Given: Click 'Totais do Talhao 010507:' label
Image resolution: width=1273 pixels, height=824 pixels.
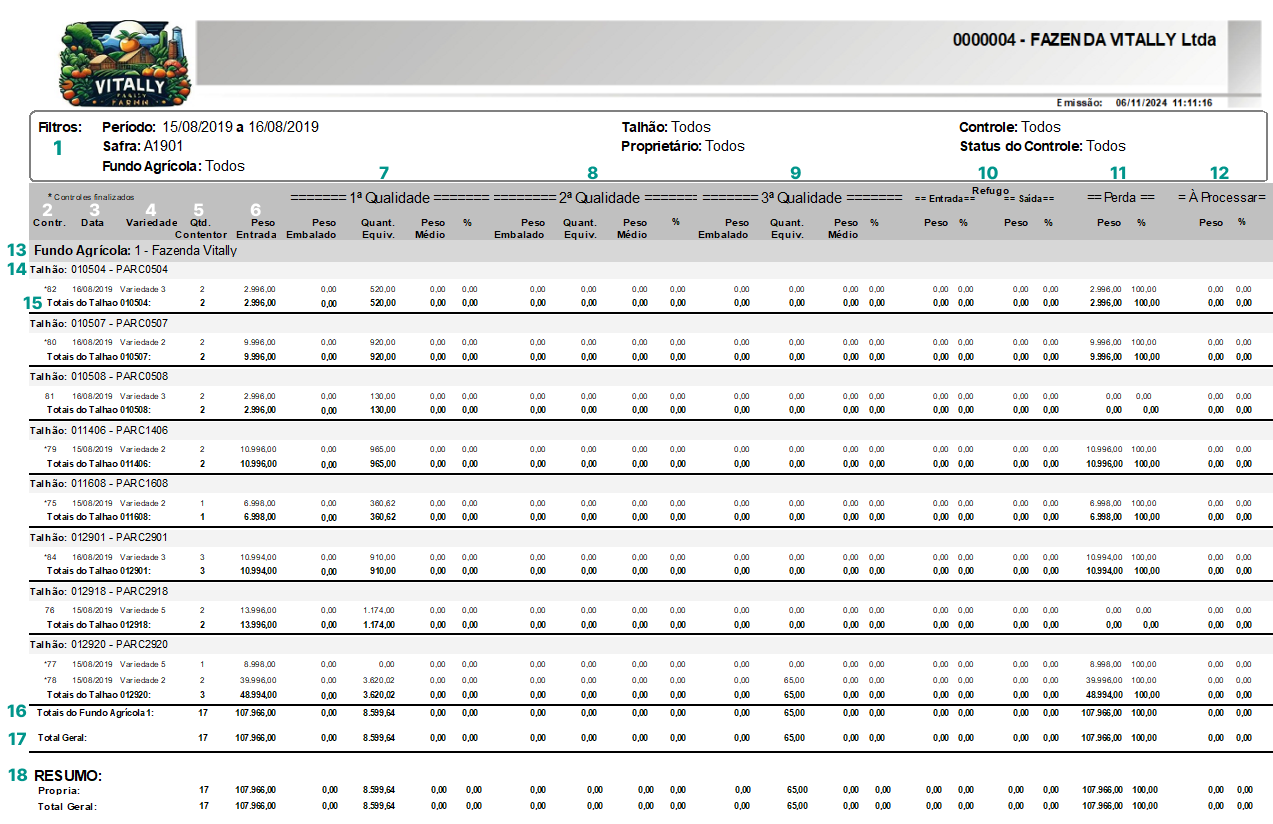Looking at the screenshot, I should coord(99,356).
